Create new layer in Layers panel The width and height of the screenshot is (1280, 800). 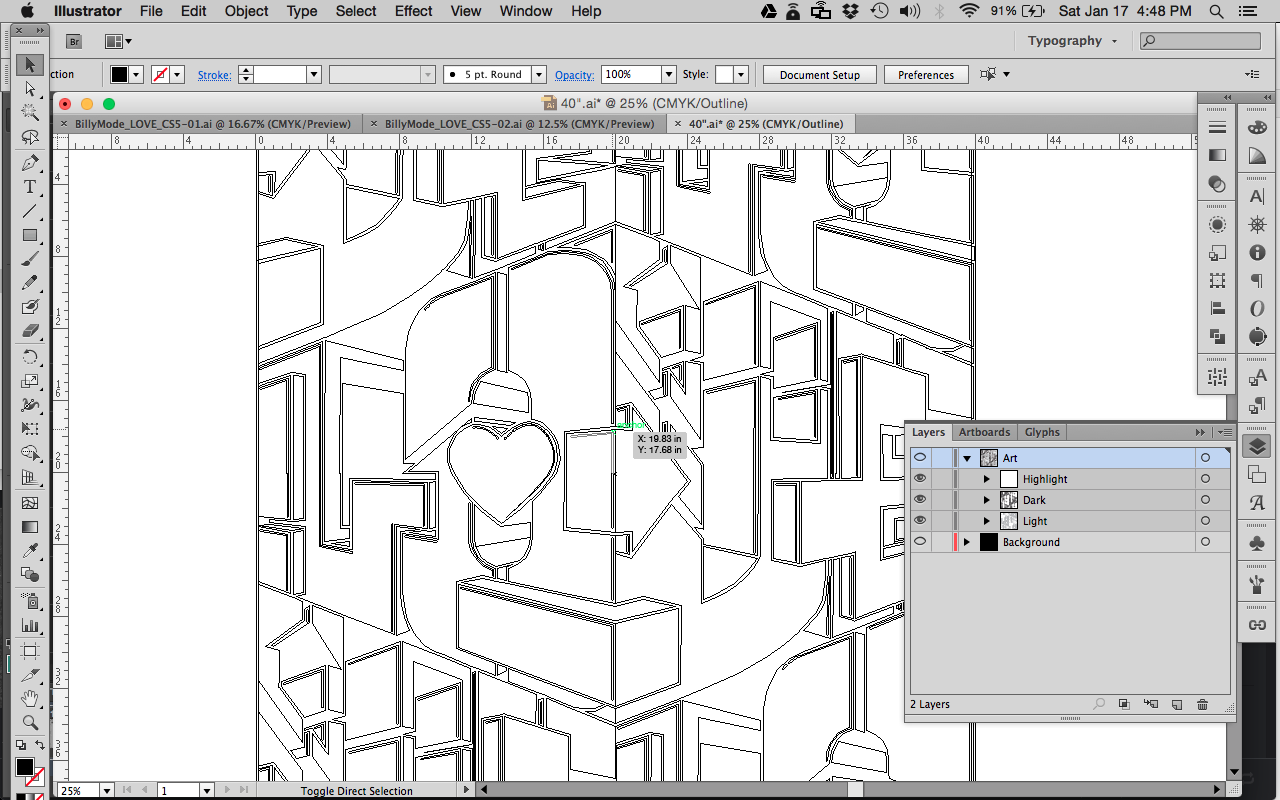pos(1177,704)
